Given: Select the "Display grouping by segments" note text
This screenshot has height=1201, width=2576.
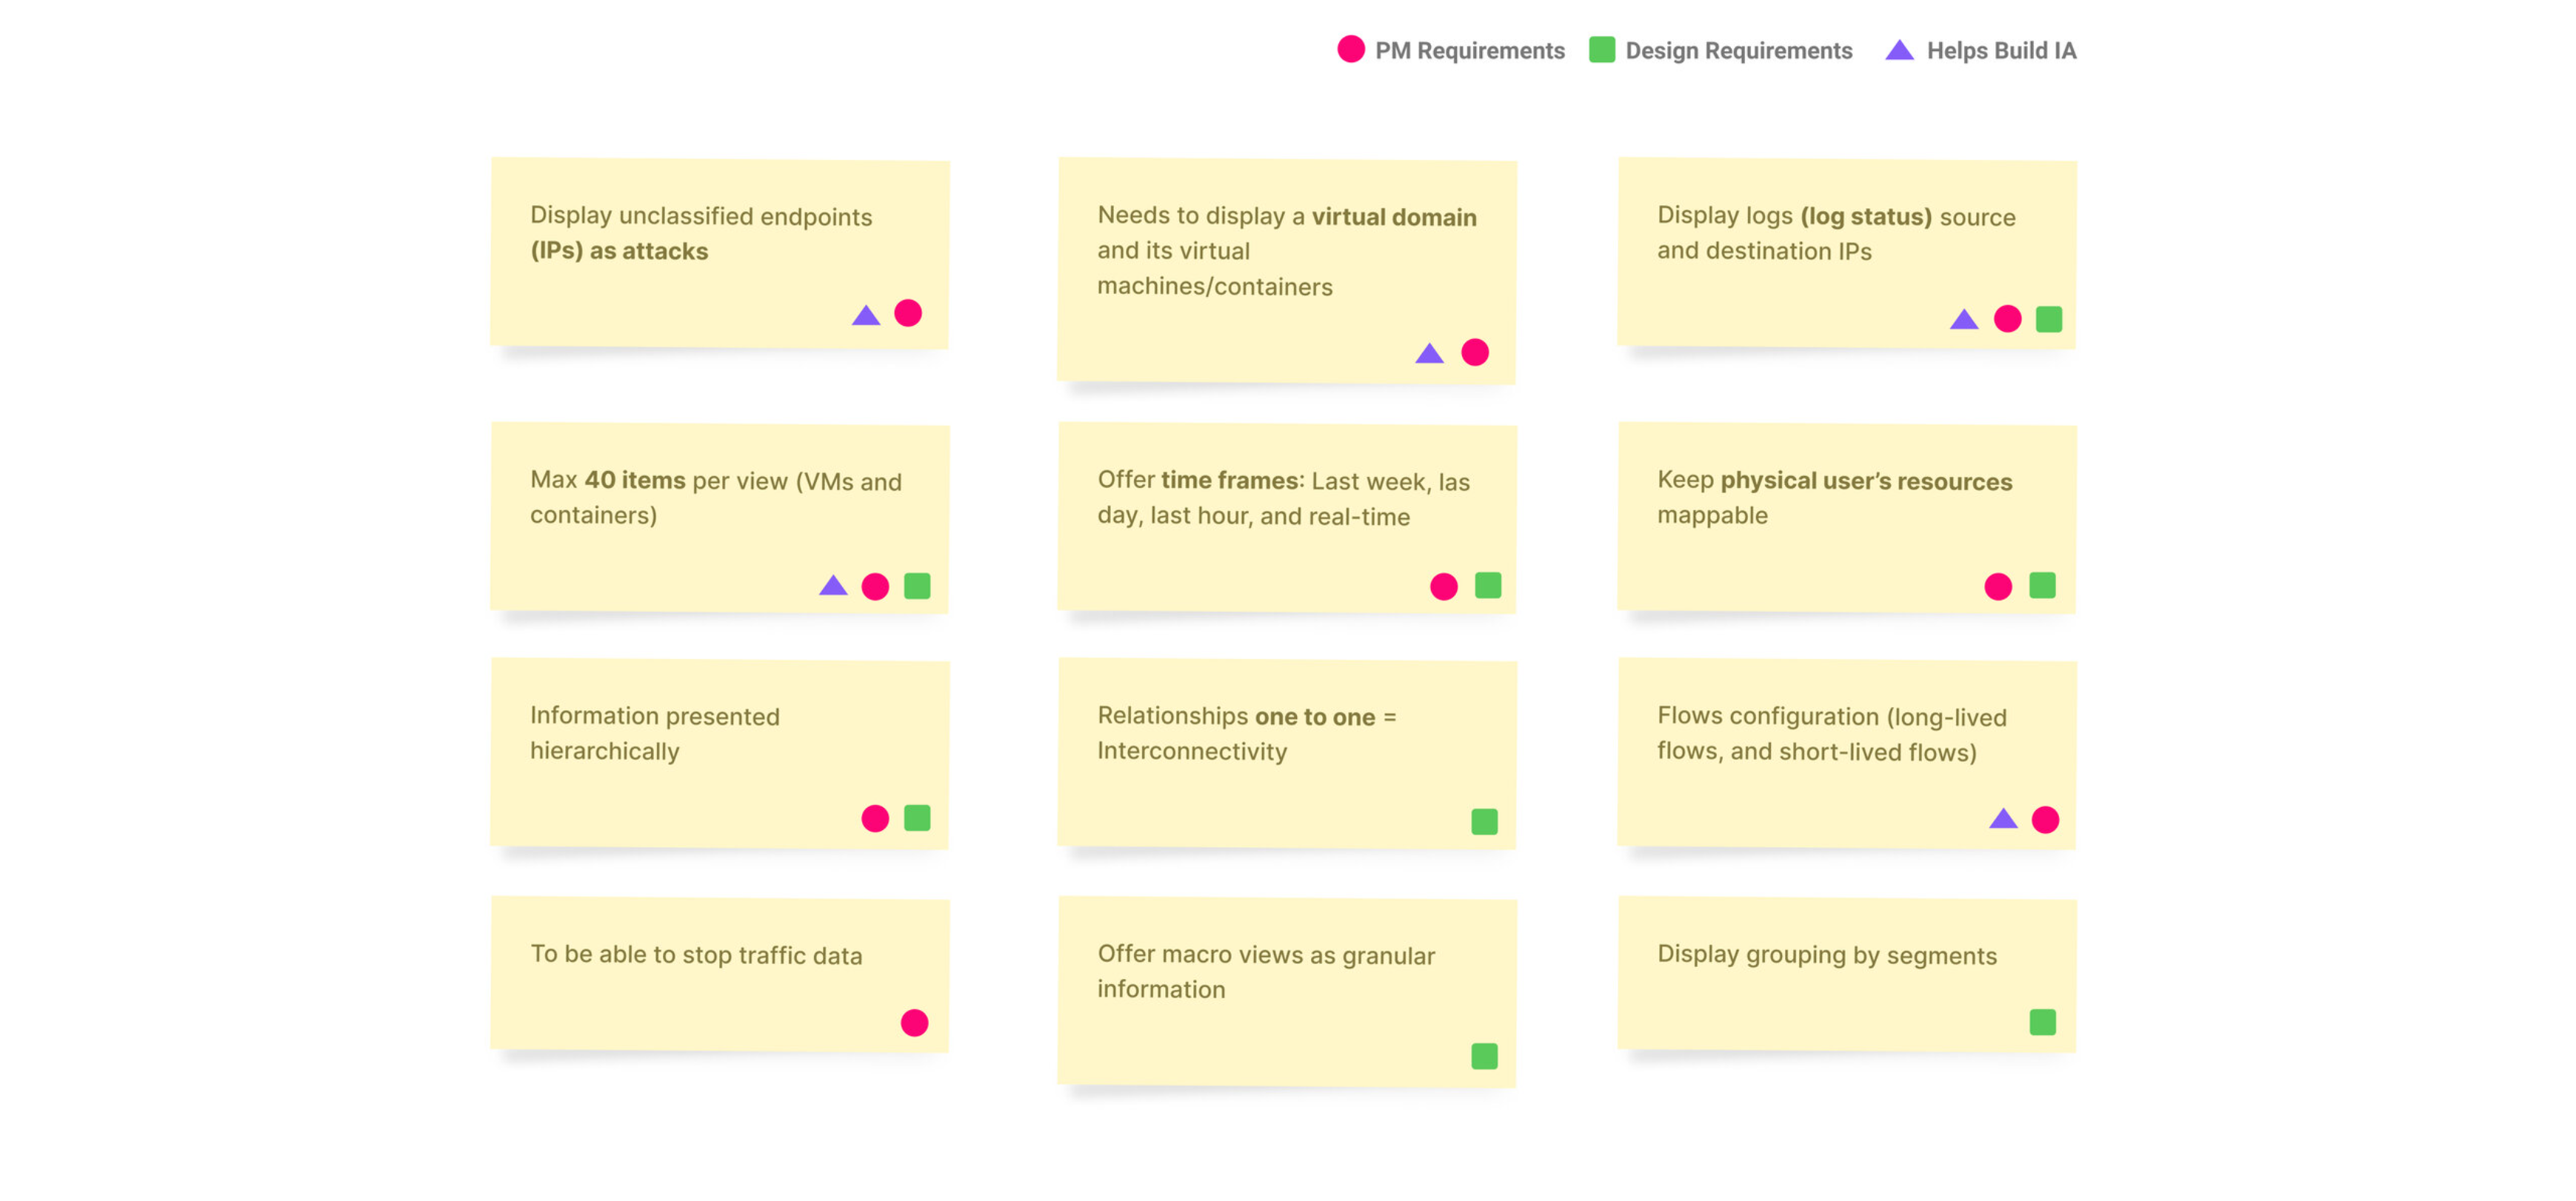Looking at the screenshot, I should click(x=1826, y=955).
